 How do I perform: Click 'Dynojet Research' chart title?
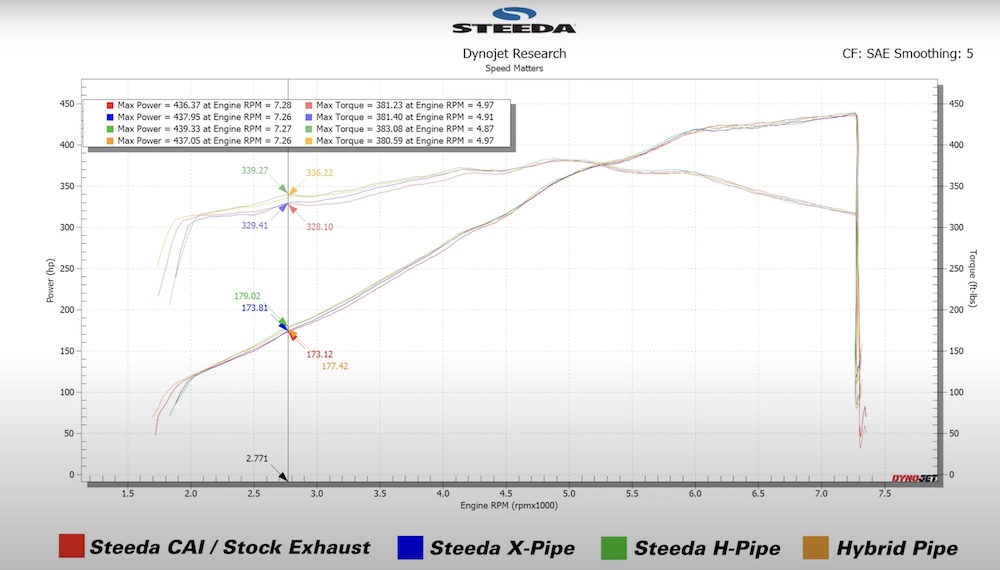[514, 54]
